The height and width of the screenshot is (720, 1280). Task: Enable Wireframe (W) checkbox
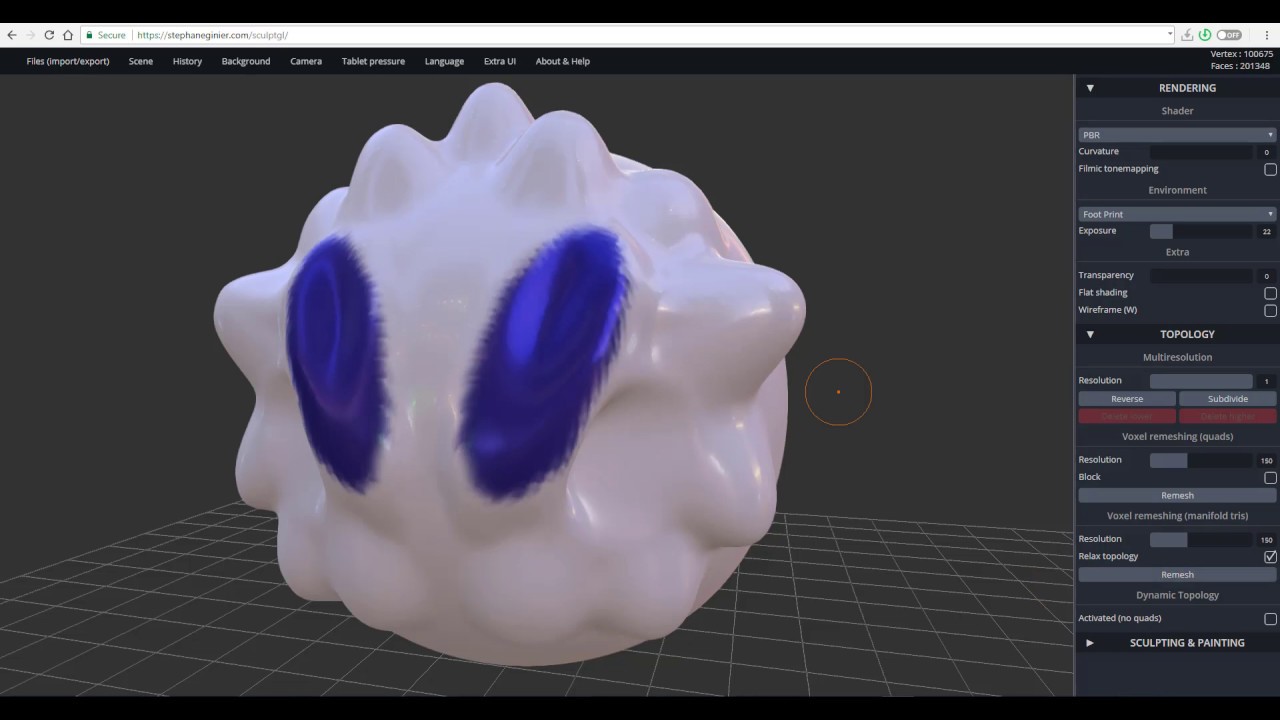(1270, 310)
